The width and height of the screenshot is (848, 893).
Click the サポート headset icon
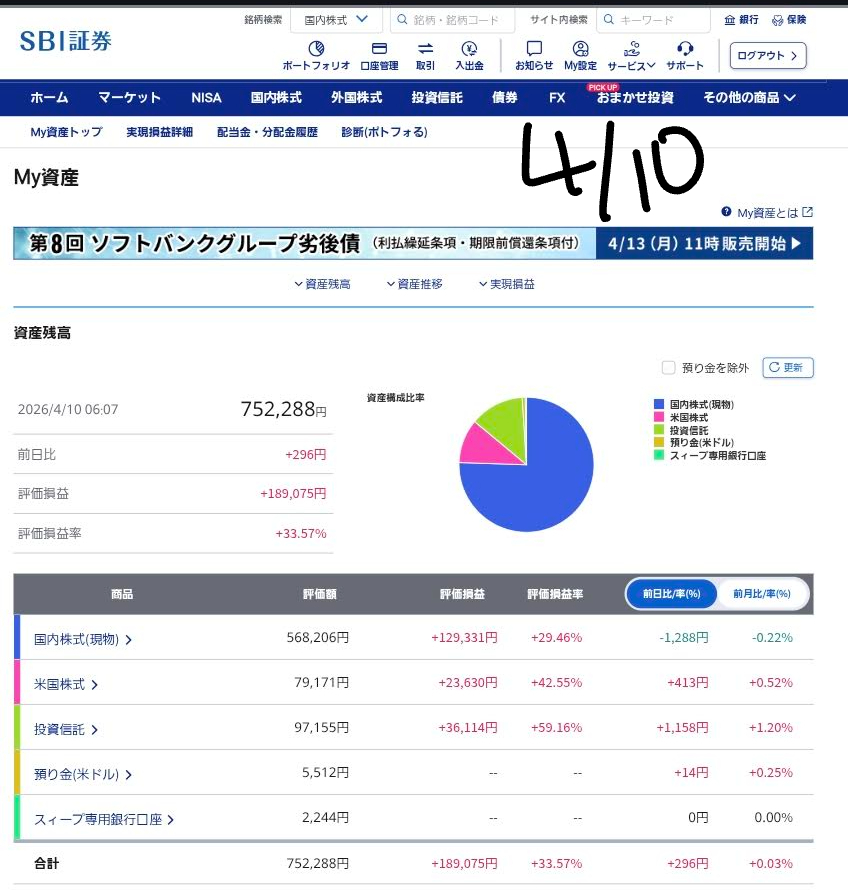(685, 49)
